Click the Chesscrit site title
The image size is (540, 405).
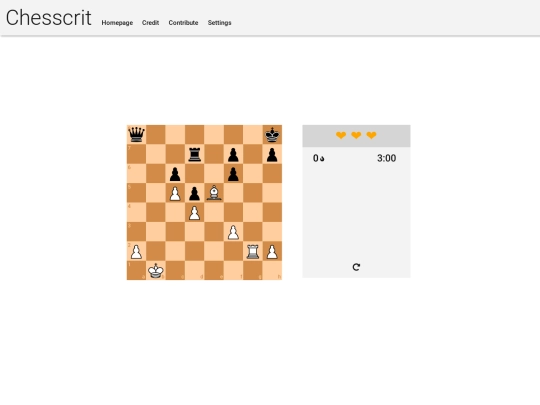click(49, 18)
